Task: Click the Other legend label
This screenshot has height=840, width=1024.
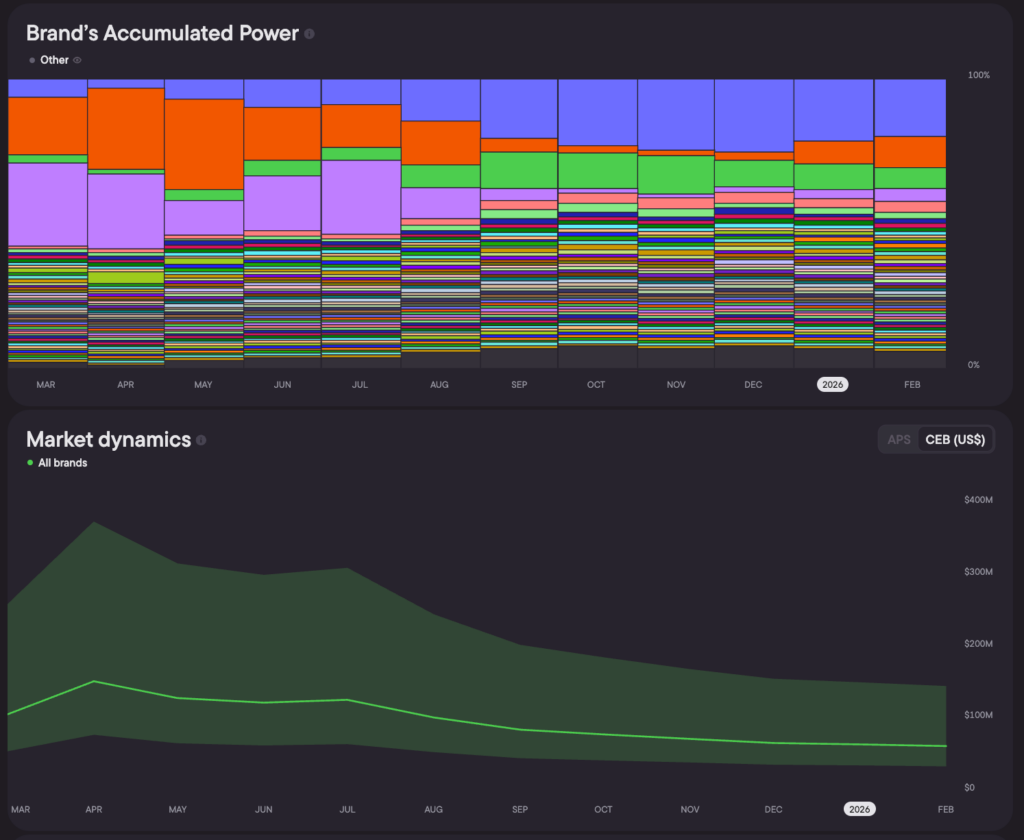Action: pos(55,60)
